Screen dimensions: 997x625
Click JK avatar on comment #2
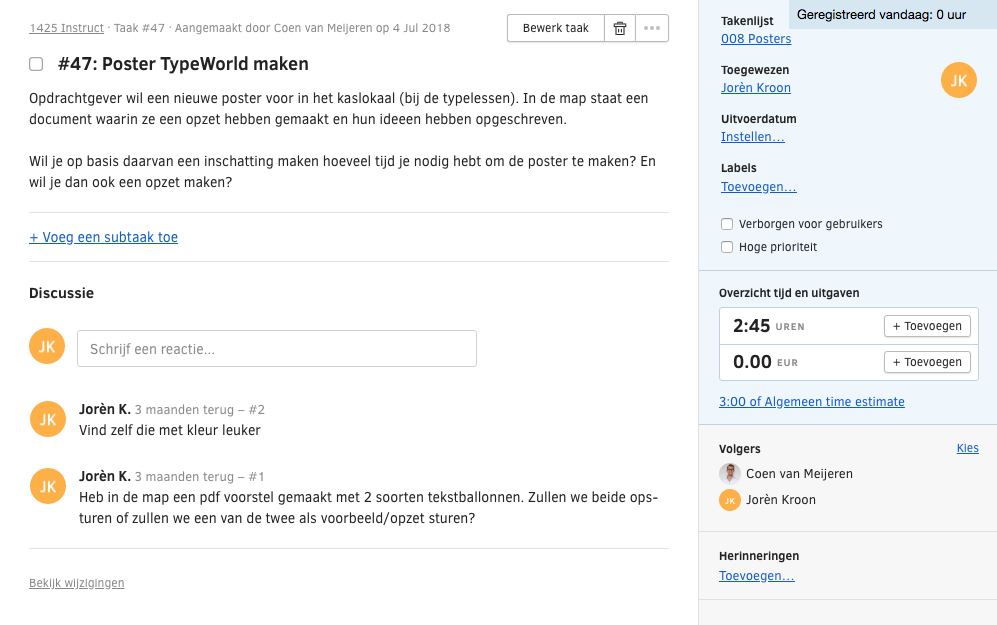click(48, 419)
